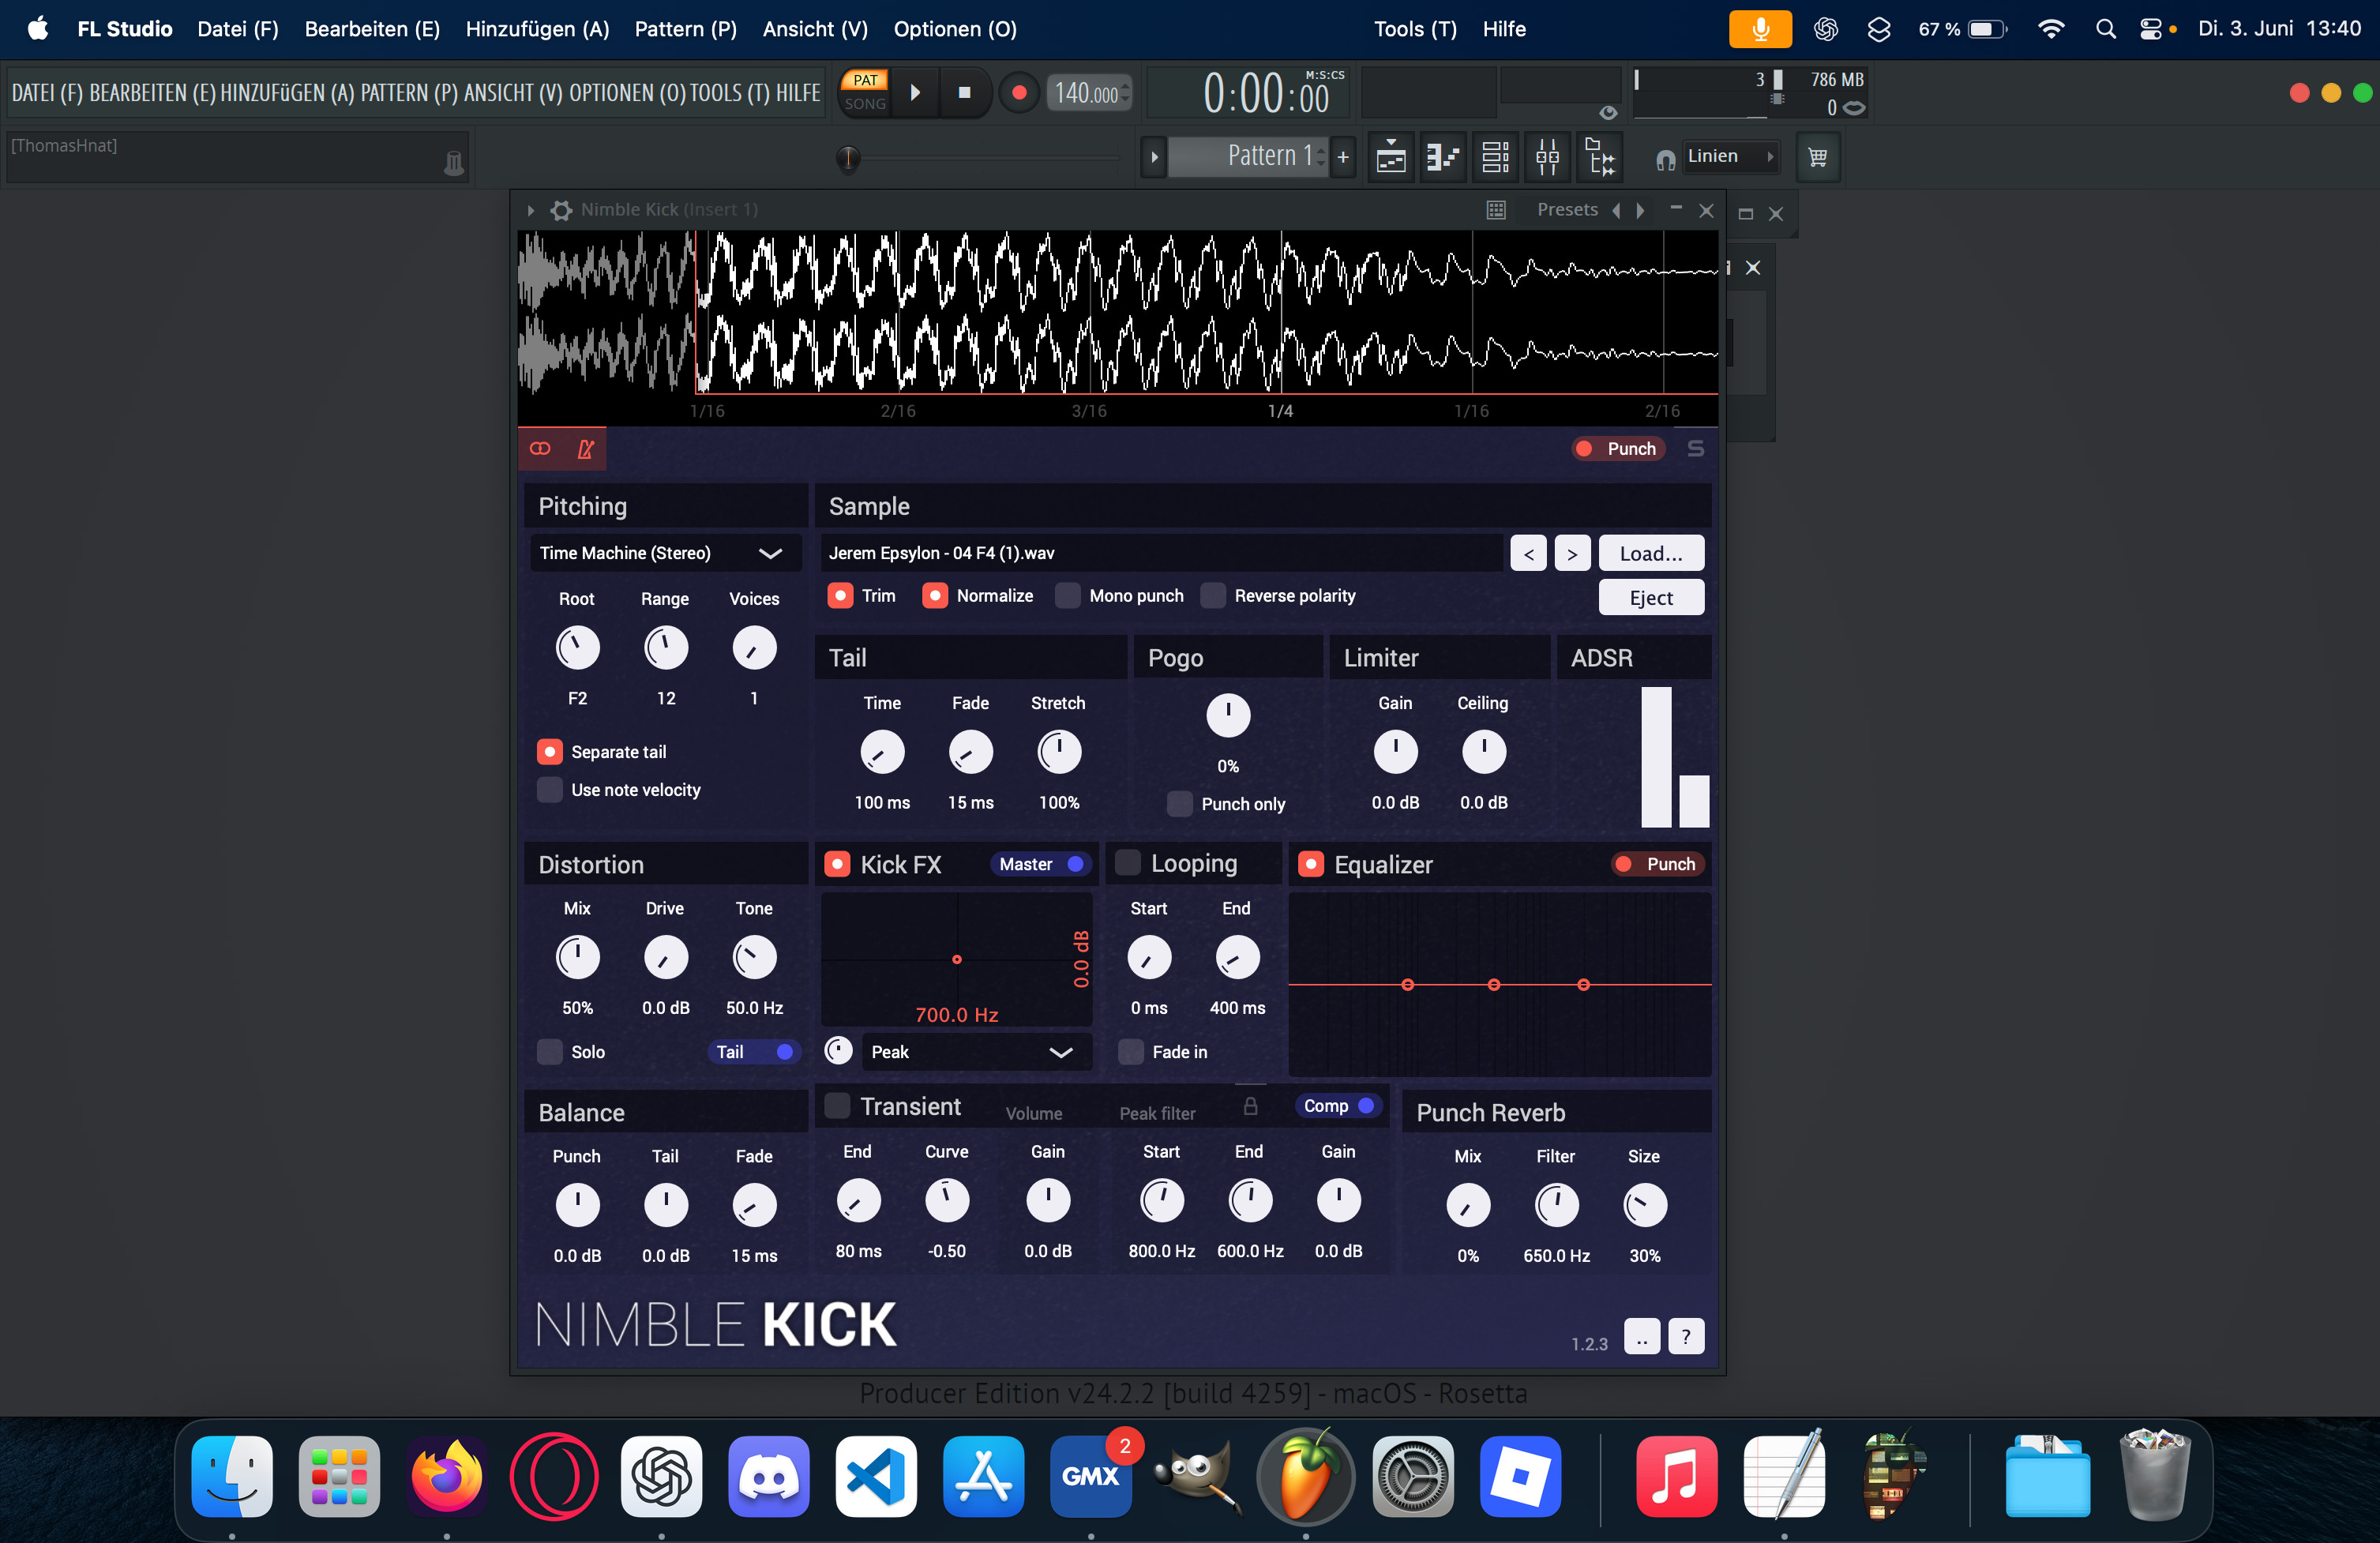Screen dimensions: 2380x1543
Task: Click the metronome icon in Nimble Kick
Action: (x=586, y=449)
